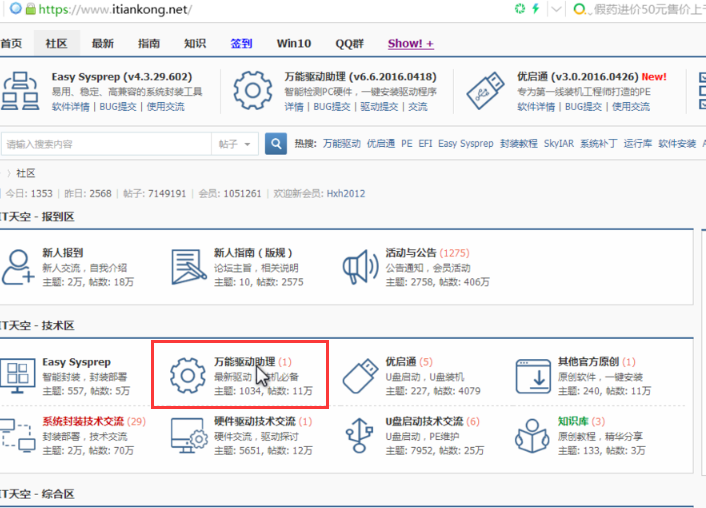Select the 指南 navigation tab

pyautogui.click(x=149, y=43)
